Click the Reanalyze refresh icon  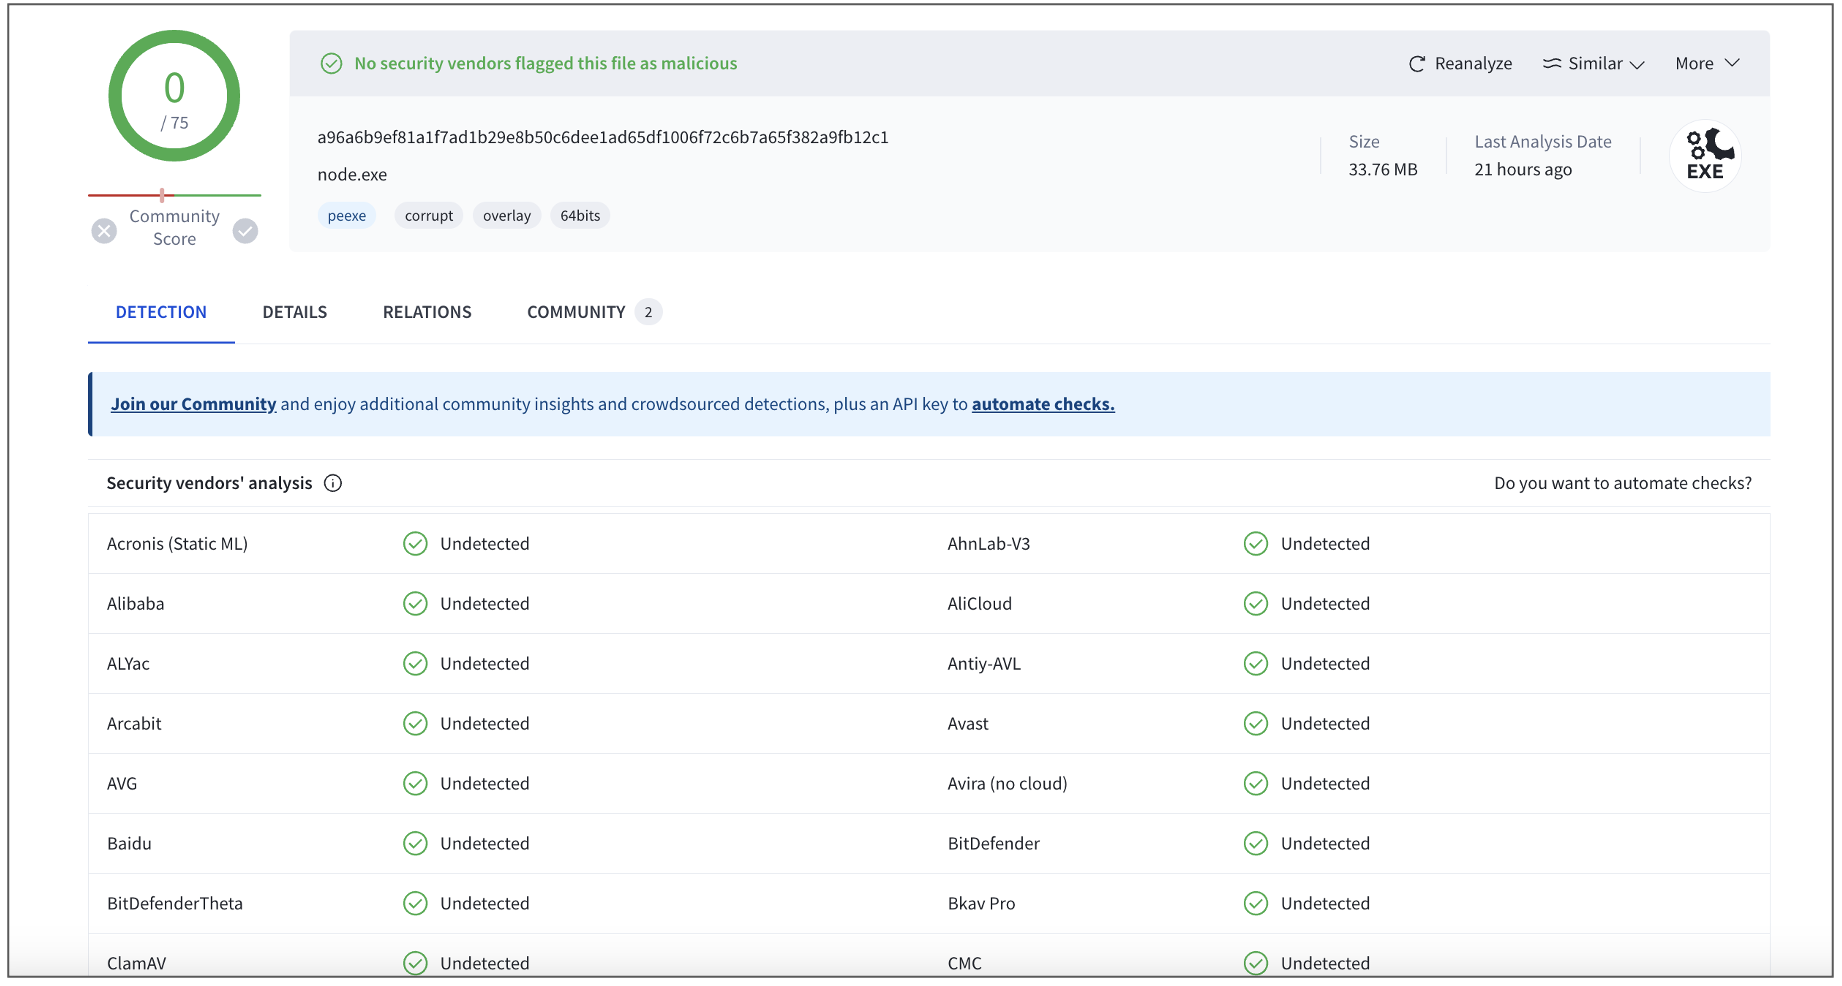click(x=1416, y=64)
